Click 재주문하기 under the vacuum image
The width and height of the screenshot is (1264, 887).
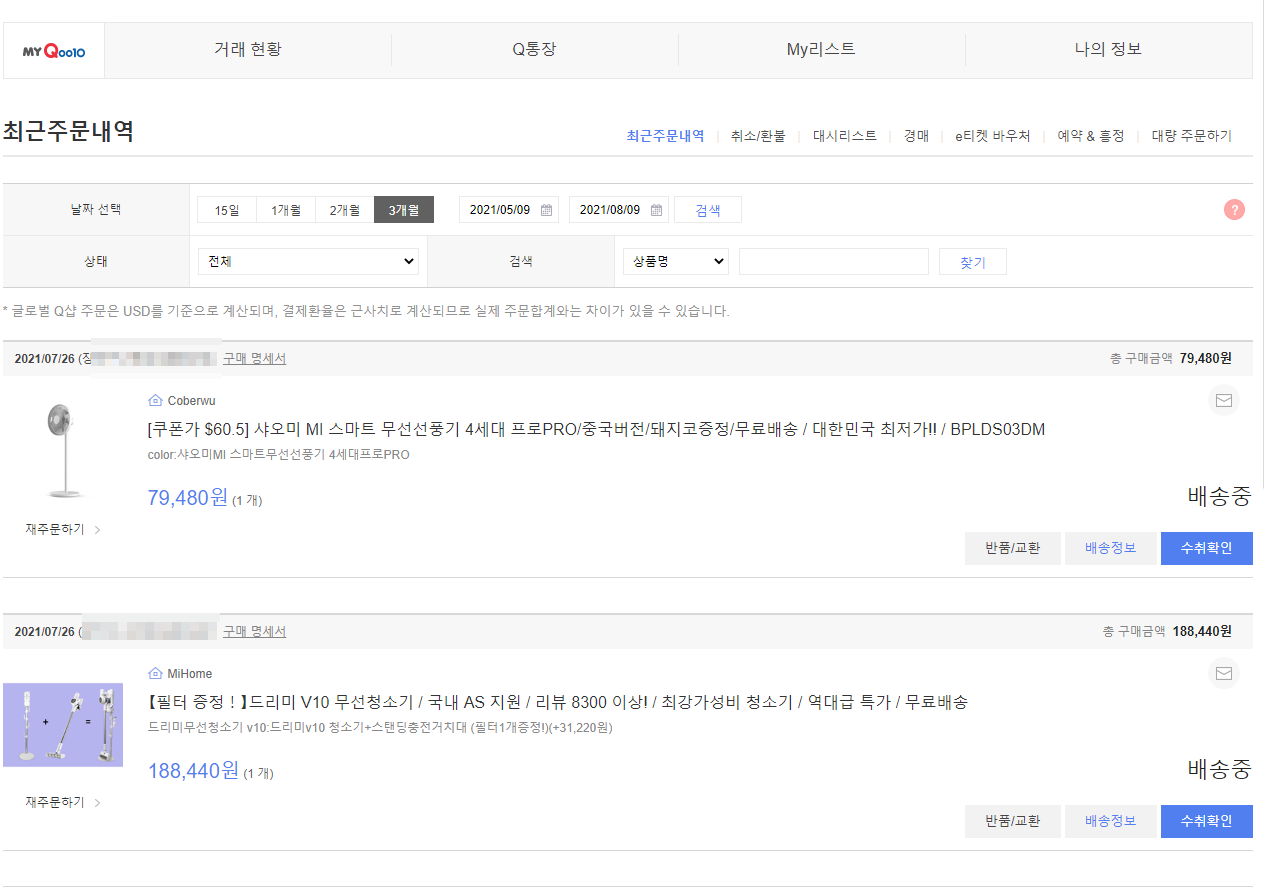click(55, 803)
